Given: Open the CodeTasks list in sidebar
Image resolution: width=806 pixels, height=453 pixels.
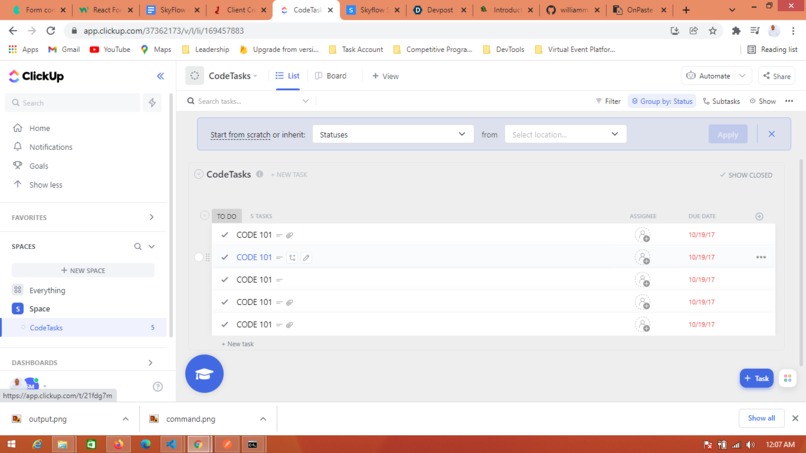Looking at the screenshot, I should coord(46,328).
